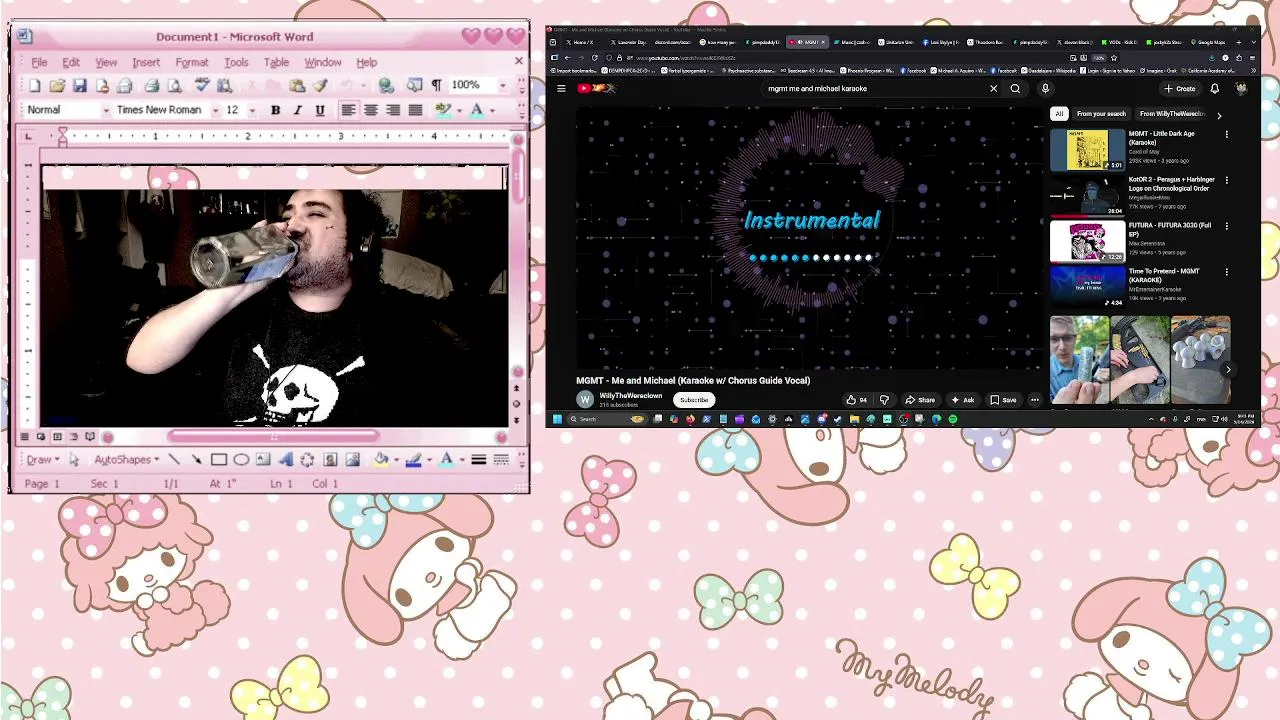
Task: Select the 'From your search' chip
Action: pos(1101,114)
